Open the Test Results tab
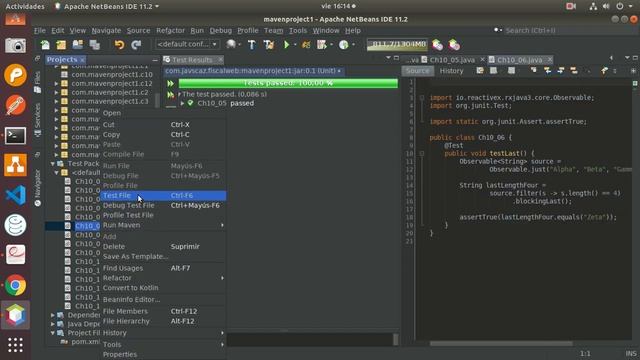Image resolution: width=640 pixels, height=360 pixels. 192,60
